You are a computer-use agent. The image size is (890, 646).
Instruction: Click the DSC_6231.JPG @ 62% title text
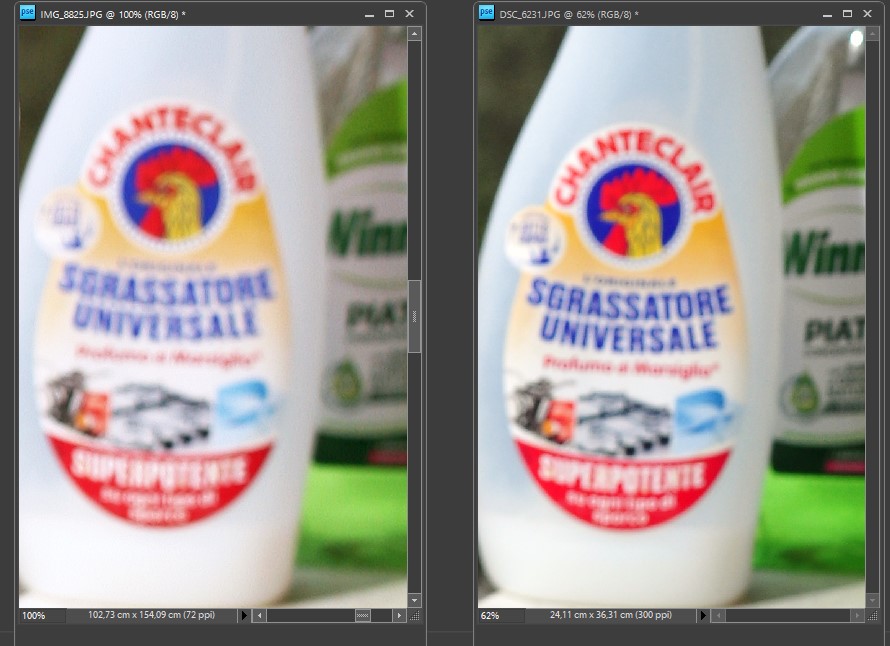[x=569, y=14]
